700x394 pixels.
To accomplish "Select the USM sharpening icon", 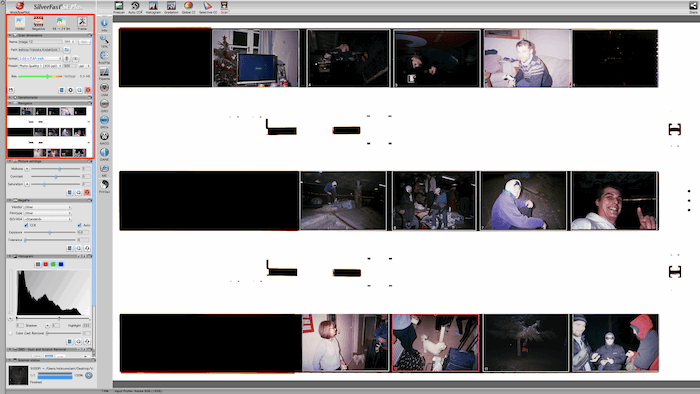I will 104,89.
